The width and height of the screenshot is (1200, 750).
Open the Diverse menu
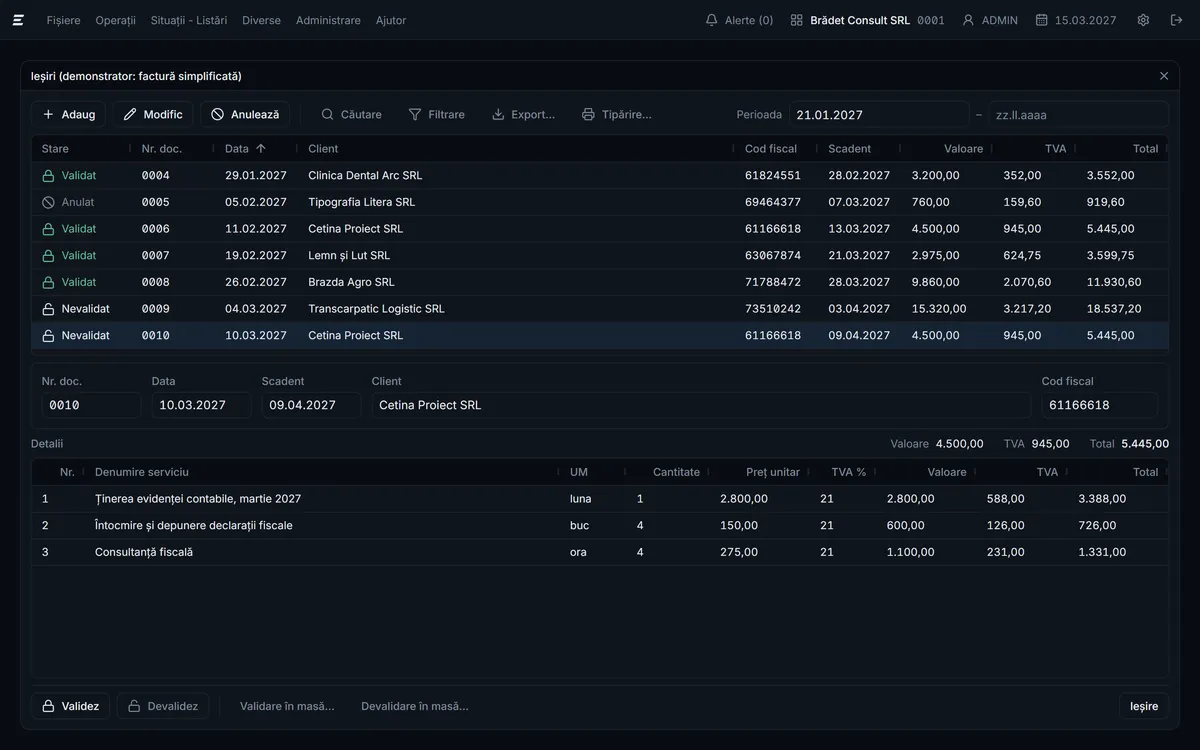click(x=261, y=20)
